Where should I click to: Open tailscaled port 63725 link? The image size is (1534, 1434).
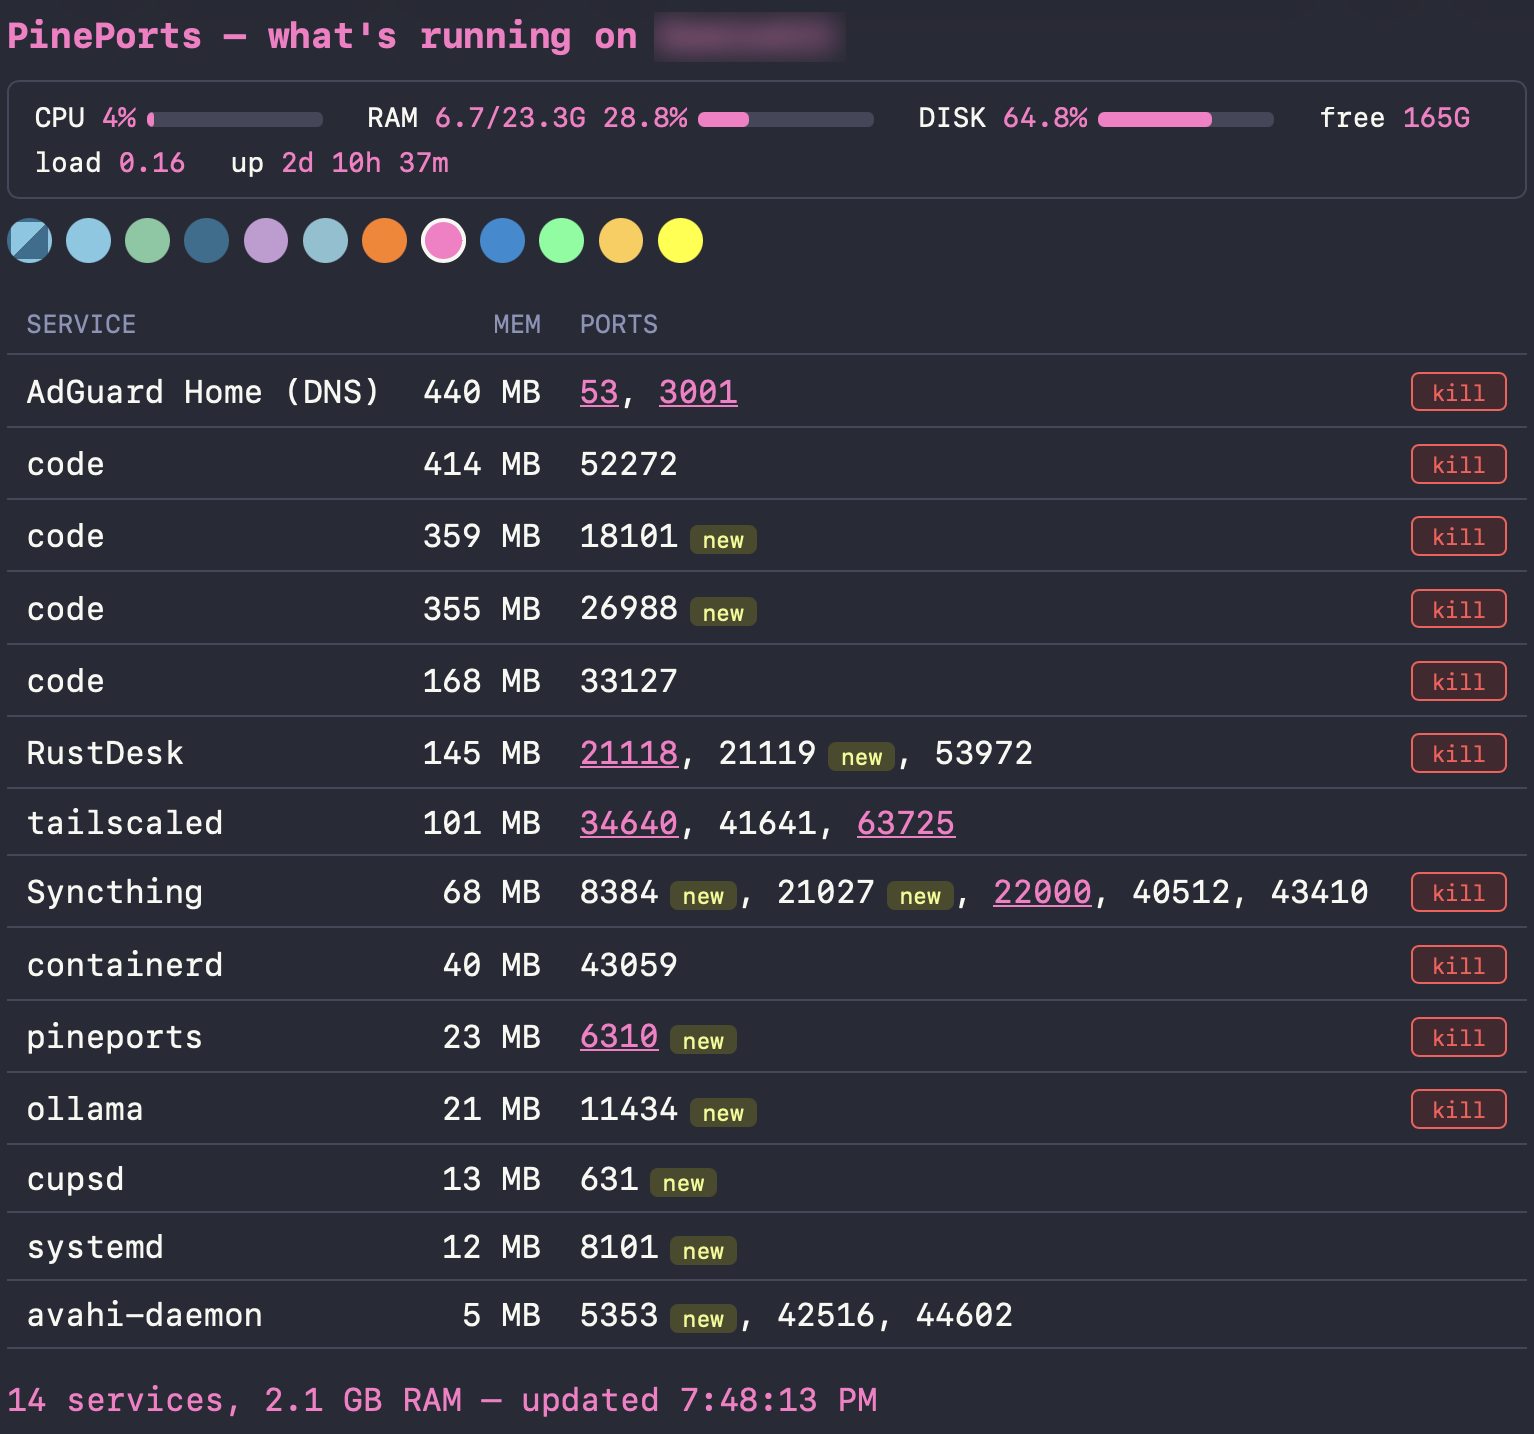click(906, 823)
